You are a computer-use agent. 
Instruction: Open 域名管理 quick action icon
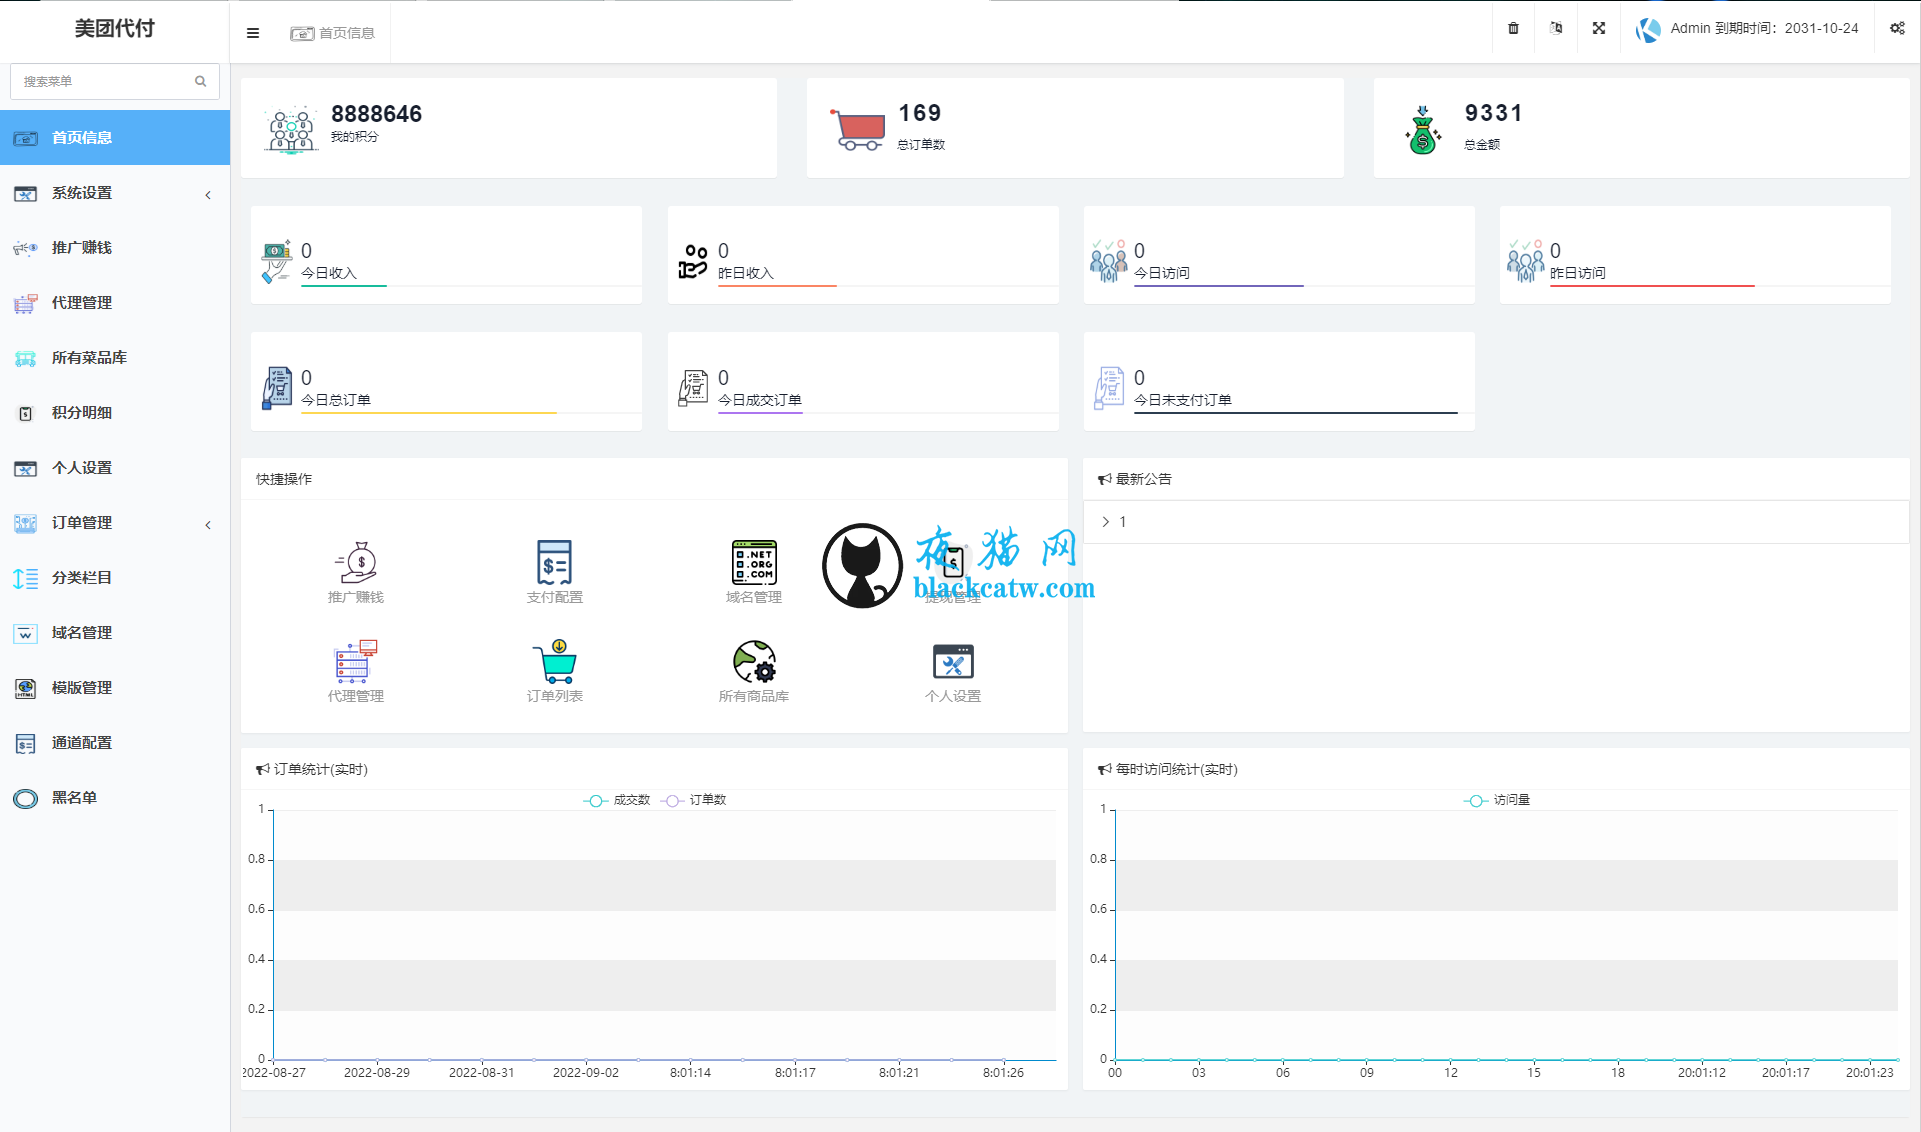pos(754,563)
